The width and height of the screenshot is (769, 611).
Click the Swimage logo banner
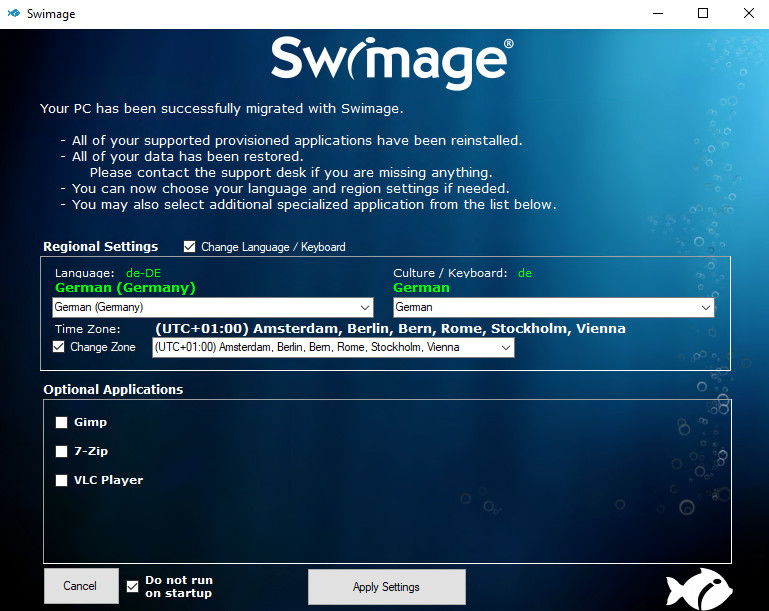click(x=392, y=62)
